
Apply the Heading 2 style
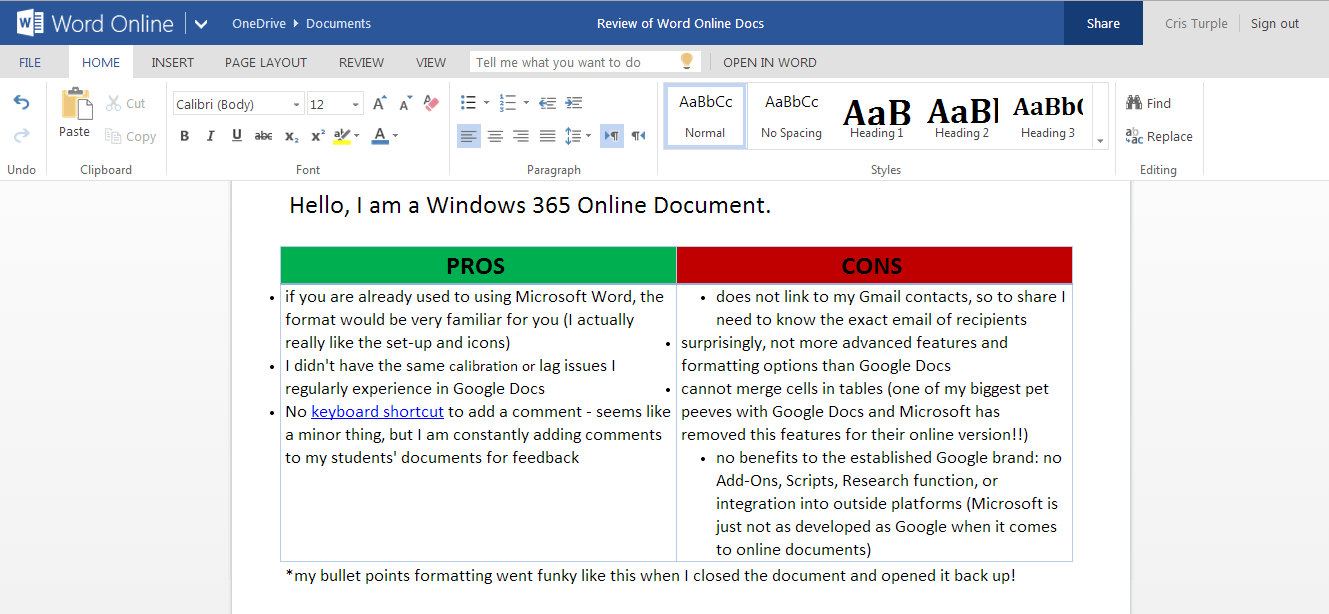(x=962, y=116)
